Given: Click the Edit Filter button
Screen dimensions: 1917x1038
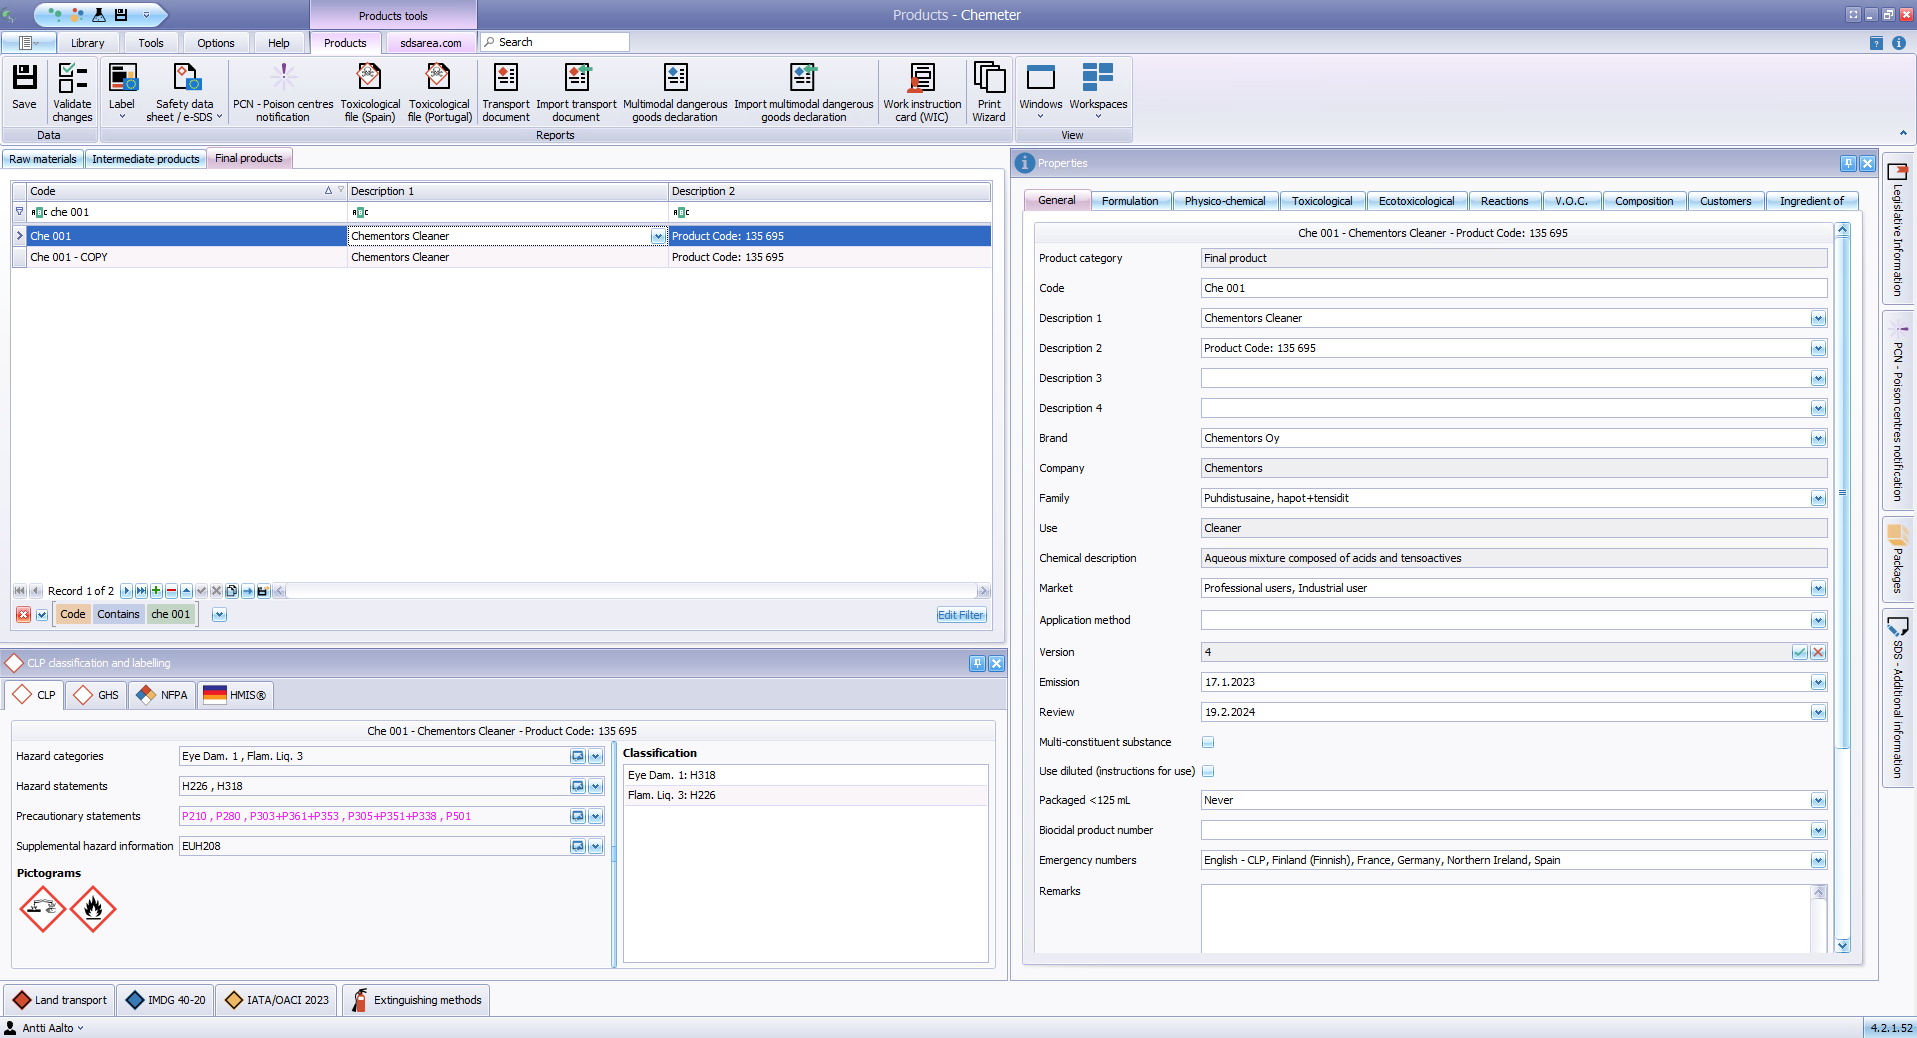Looking at the screenshot, I should [x=959, y=614].
